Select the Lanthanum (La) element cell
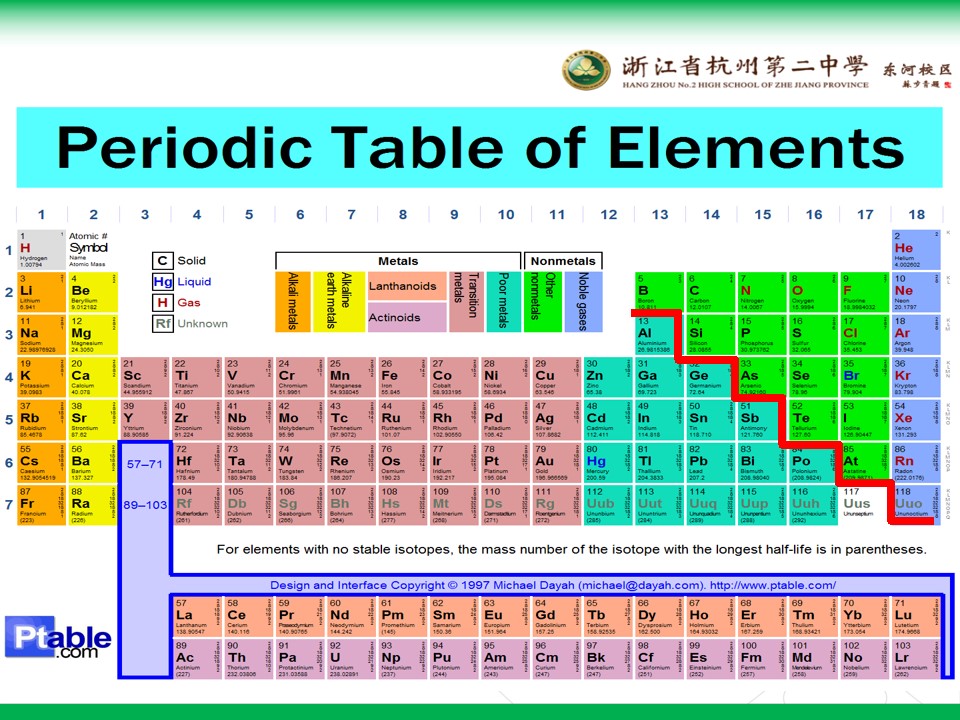 (197, 617)
